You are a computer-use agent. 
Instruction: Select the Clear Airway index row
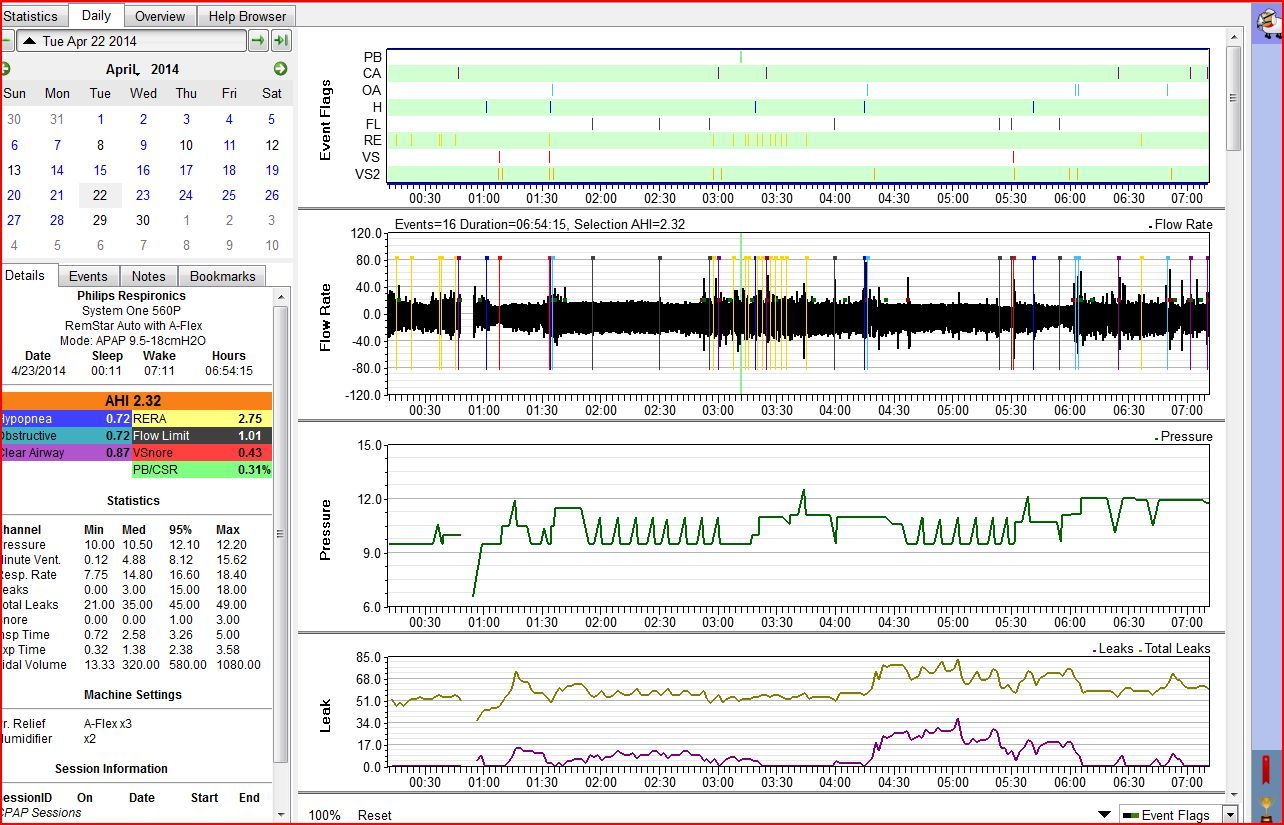pyautogui.click(x=66, y=453)
